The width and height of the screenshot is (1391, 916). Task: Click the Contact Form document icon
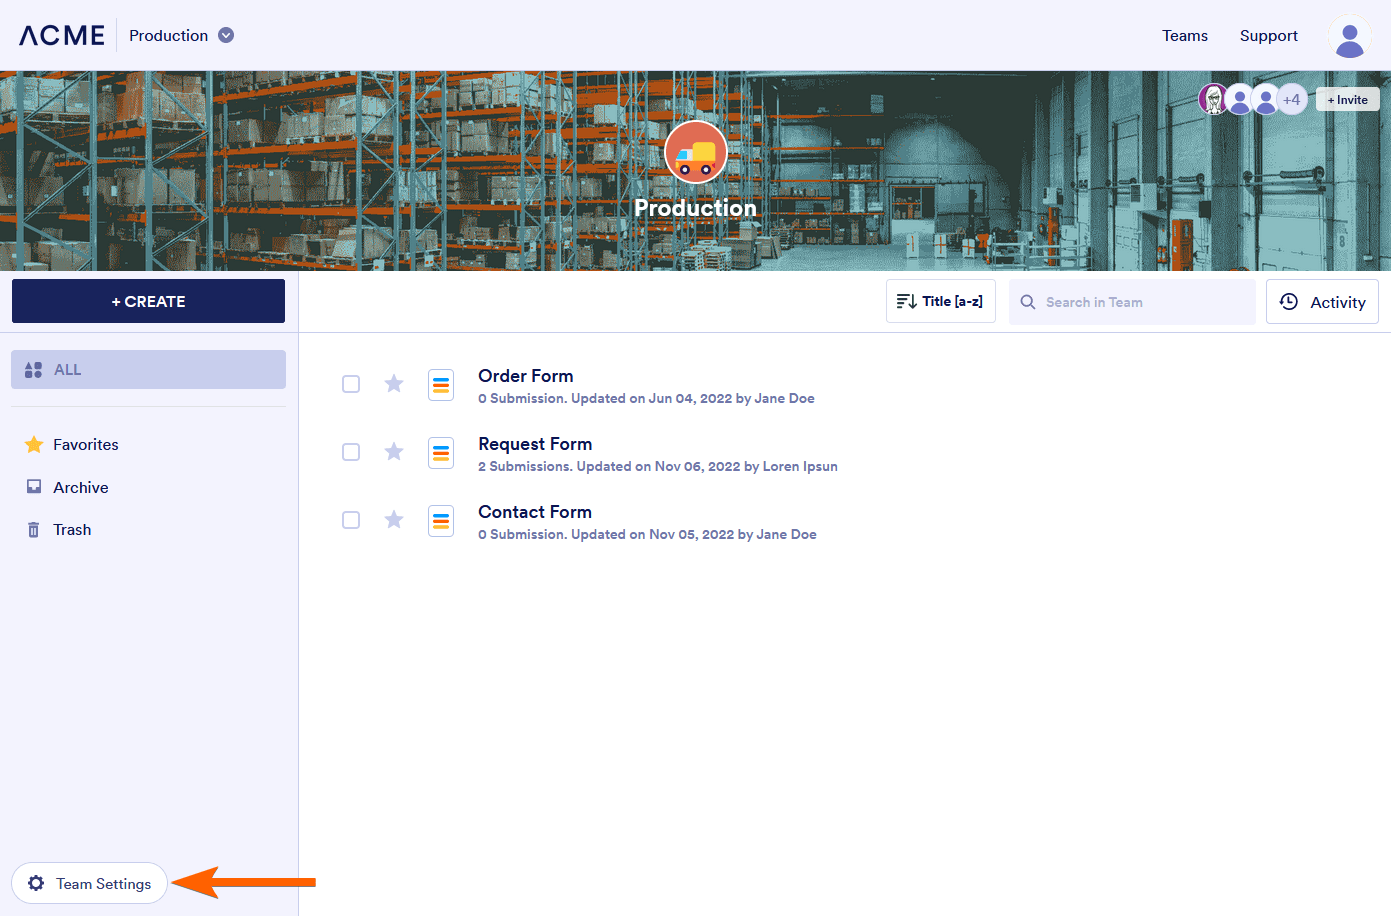(x=441, y=521)
